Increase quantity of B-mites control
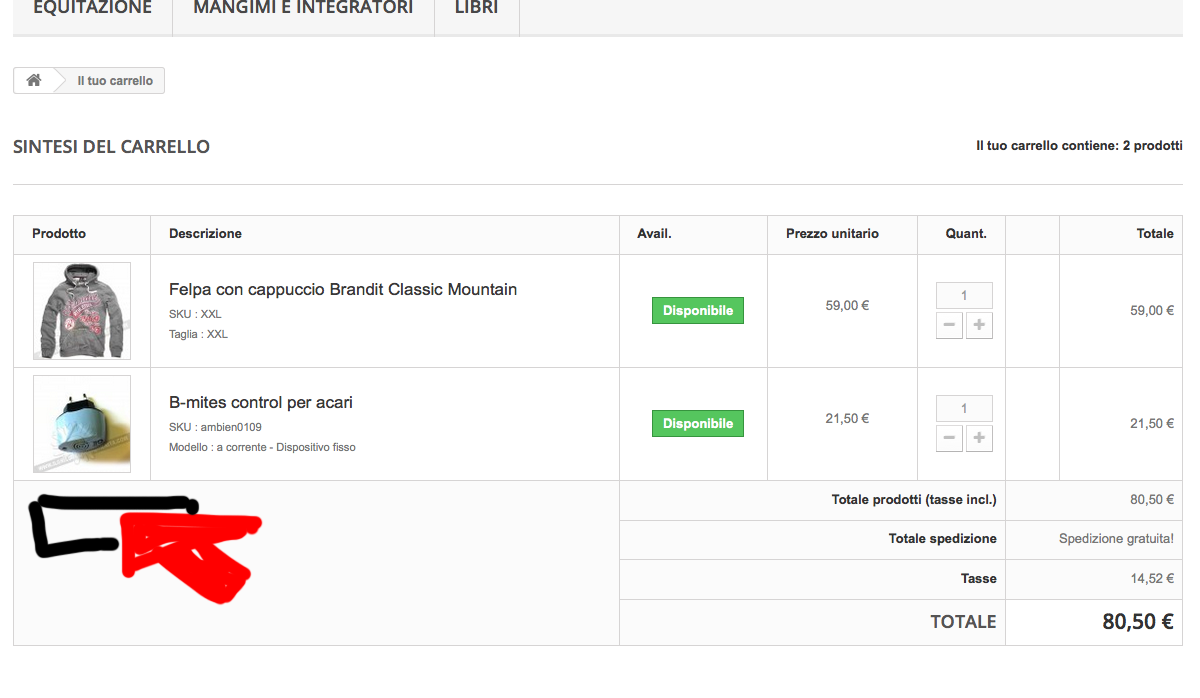1200x698 pixels. pyautogui.click(x=979, y=438)
